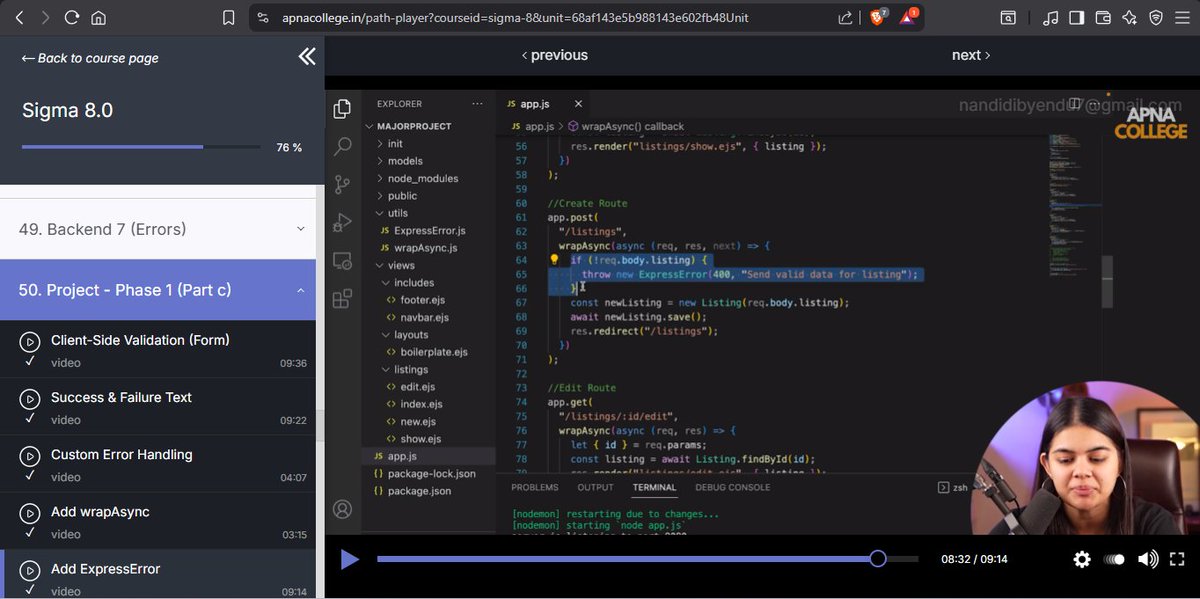Click the next button above the video

coord(968,55)
